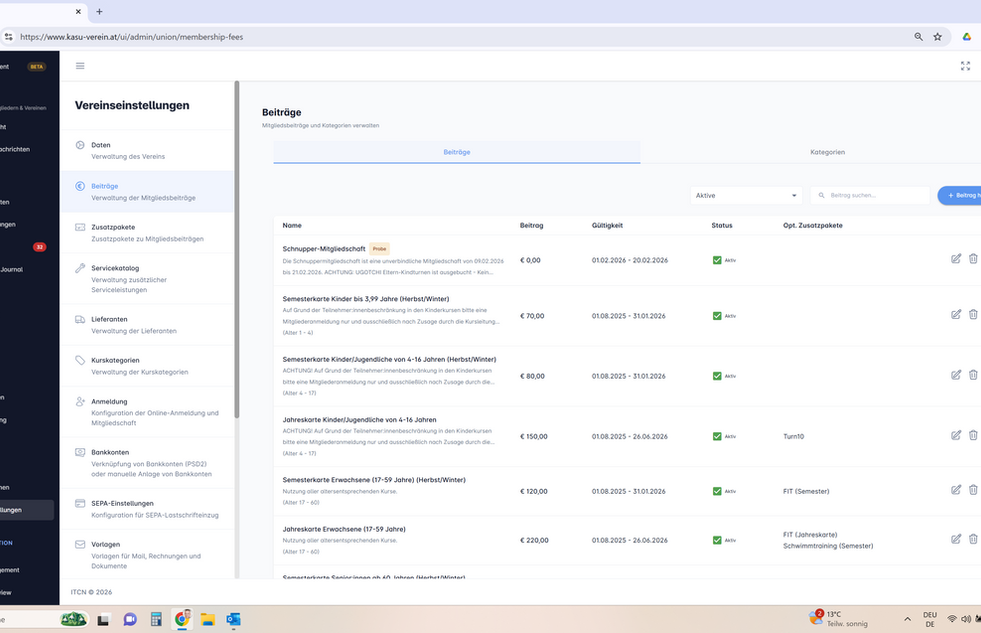Toggle Aktiv checkbox for Semesterkarte Erwachsene (17-59 Jahre)
The width and height of the screenshot is (981, 633).
[717, 492]
